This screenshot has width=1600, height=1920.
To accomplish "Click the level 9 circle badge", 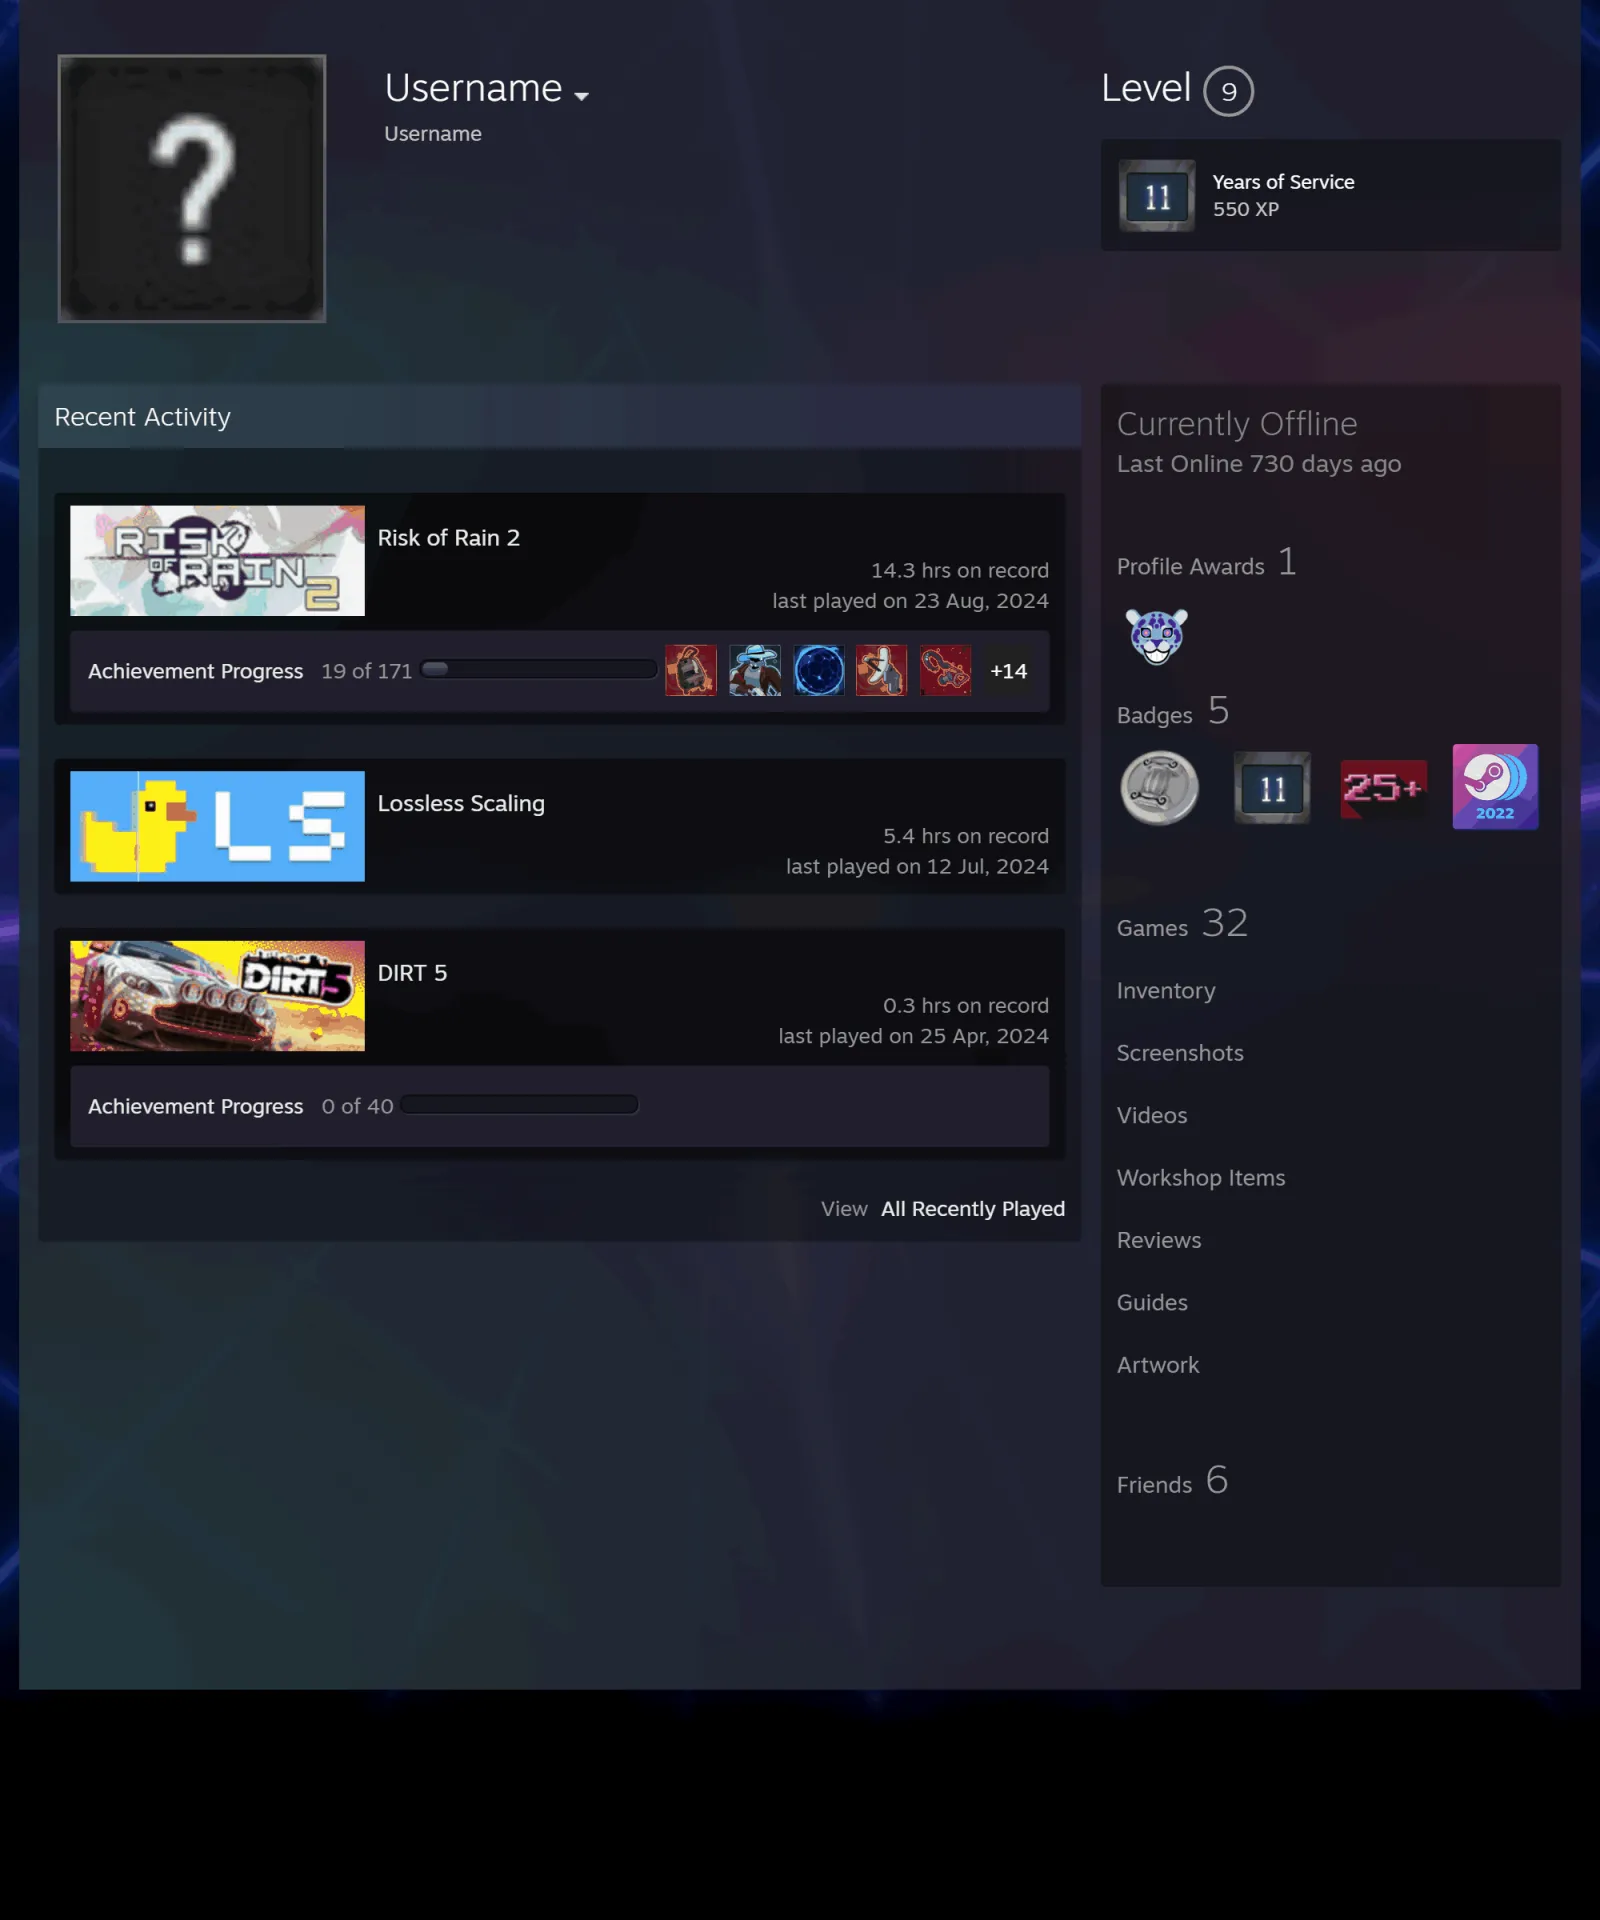I will [1228, 91].
